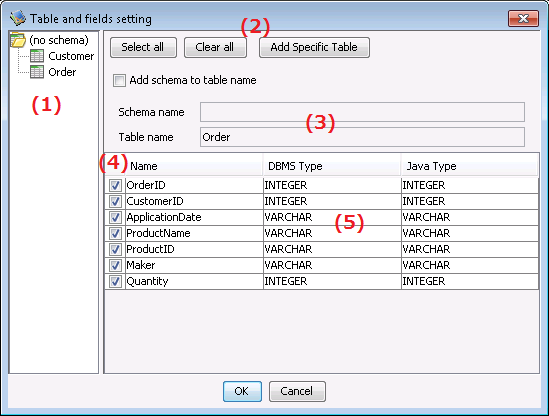Image resolution: width=549 pixels, height=416 pixels.
Task: Click the Order table icon in tree
Action: [x=37, y=72]
